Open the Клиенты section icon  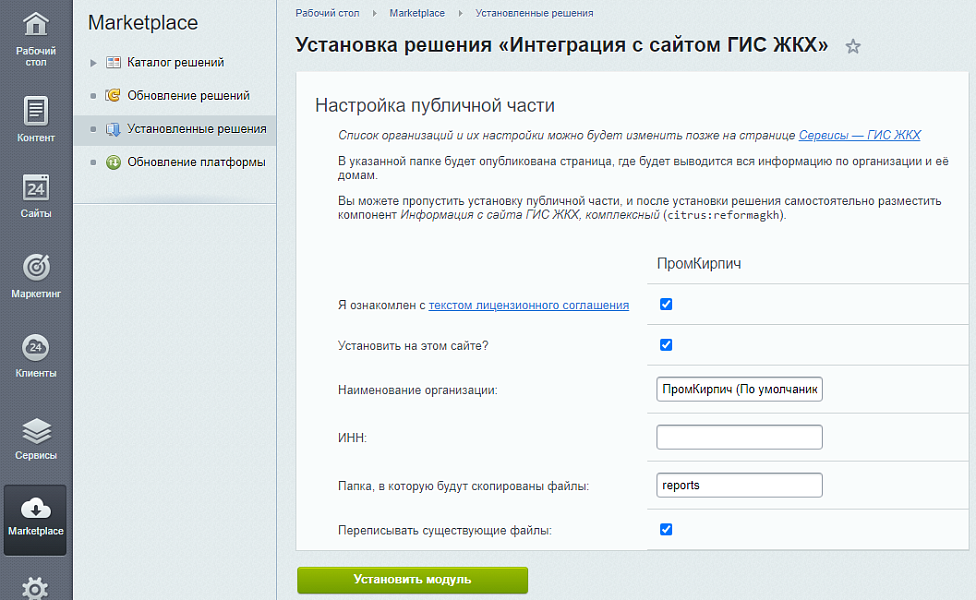click(35, 345)
